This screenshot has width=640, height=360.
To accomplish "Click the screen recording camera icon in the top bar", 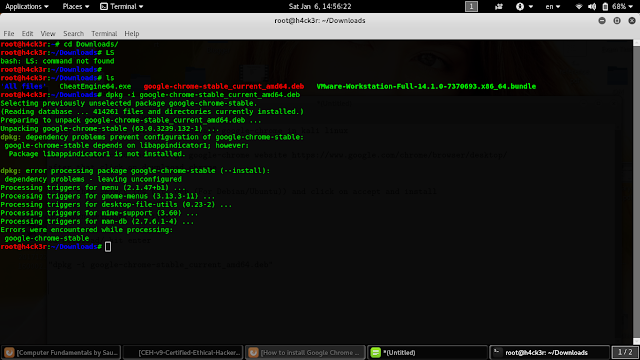I will 498,7.
